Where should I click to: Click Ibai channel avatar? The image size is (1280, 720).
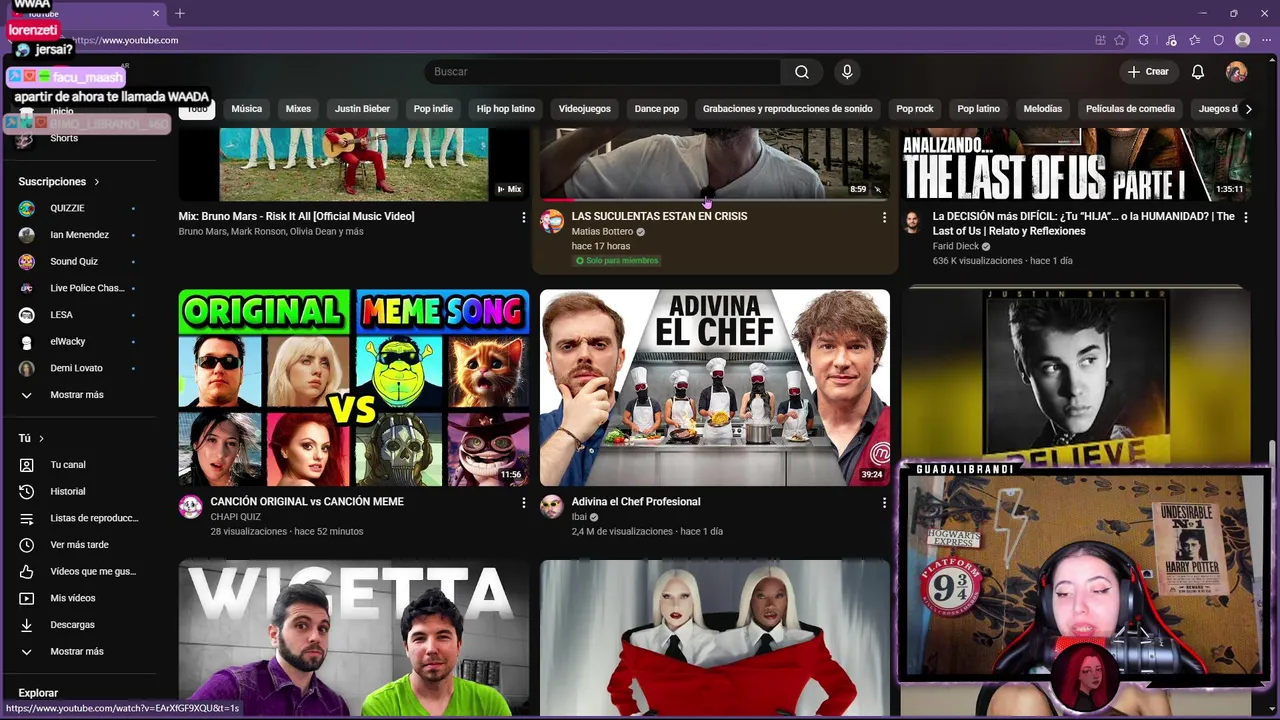[x=552, y=507]
